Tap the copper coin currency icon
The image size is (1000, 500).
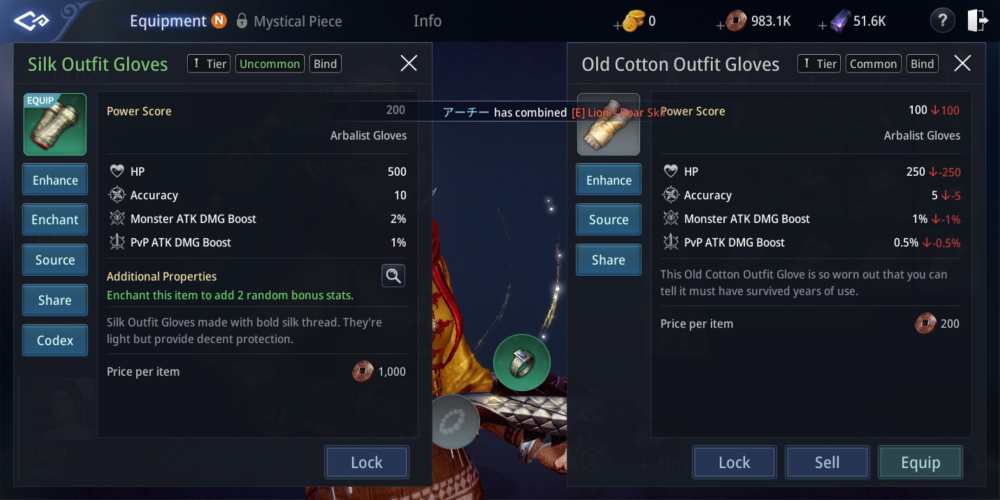pos(737,21)
